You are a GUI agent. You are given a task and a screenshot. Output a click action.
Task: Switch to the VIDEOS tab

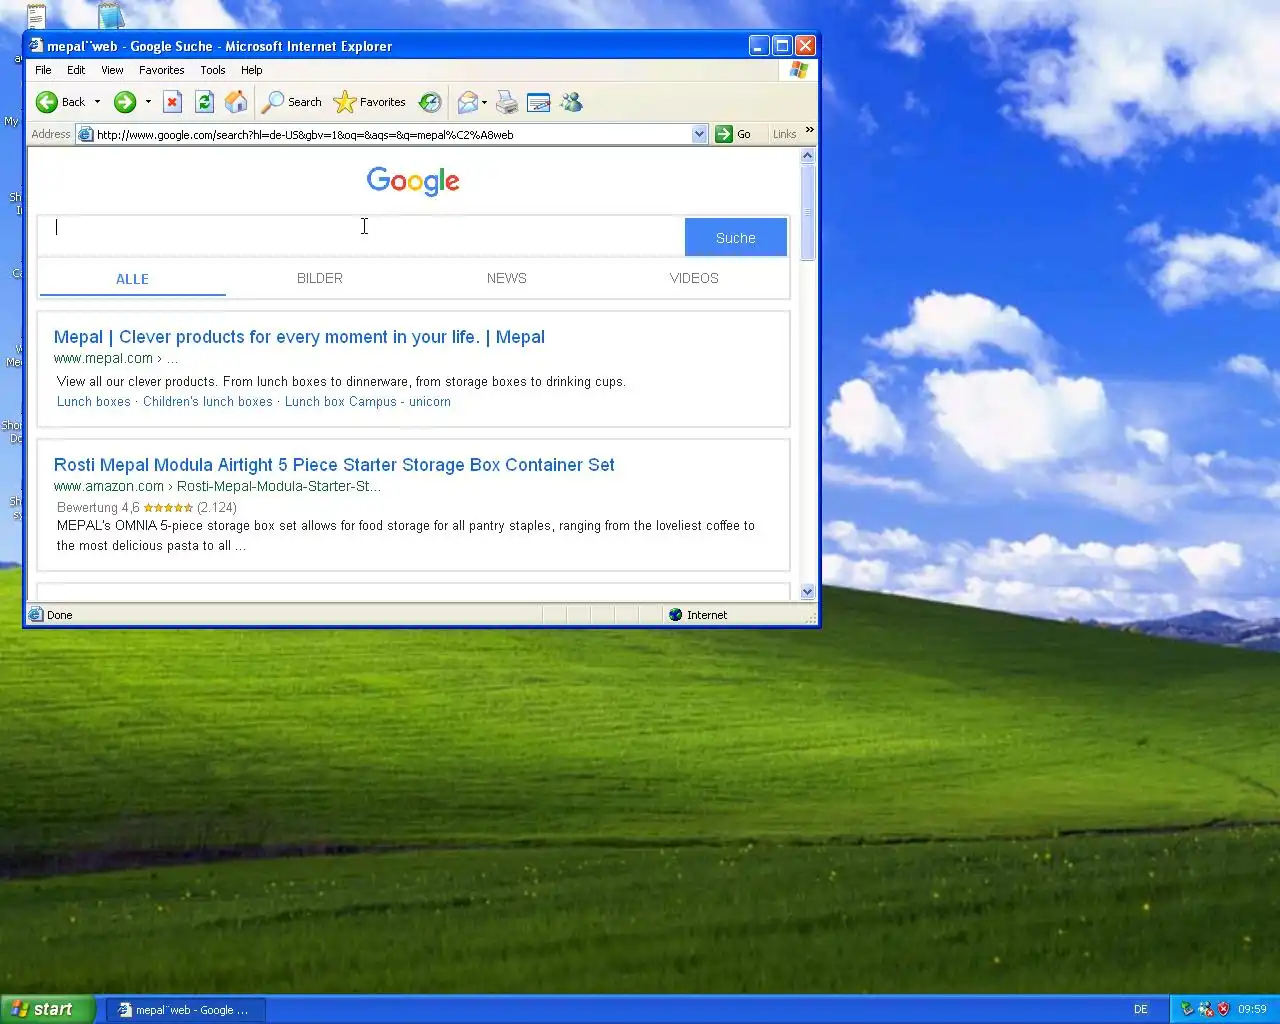pos(694,278)
